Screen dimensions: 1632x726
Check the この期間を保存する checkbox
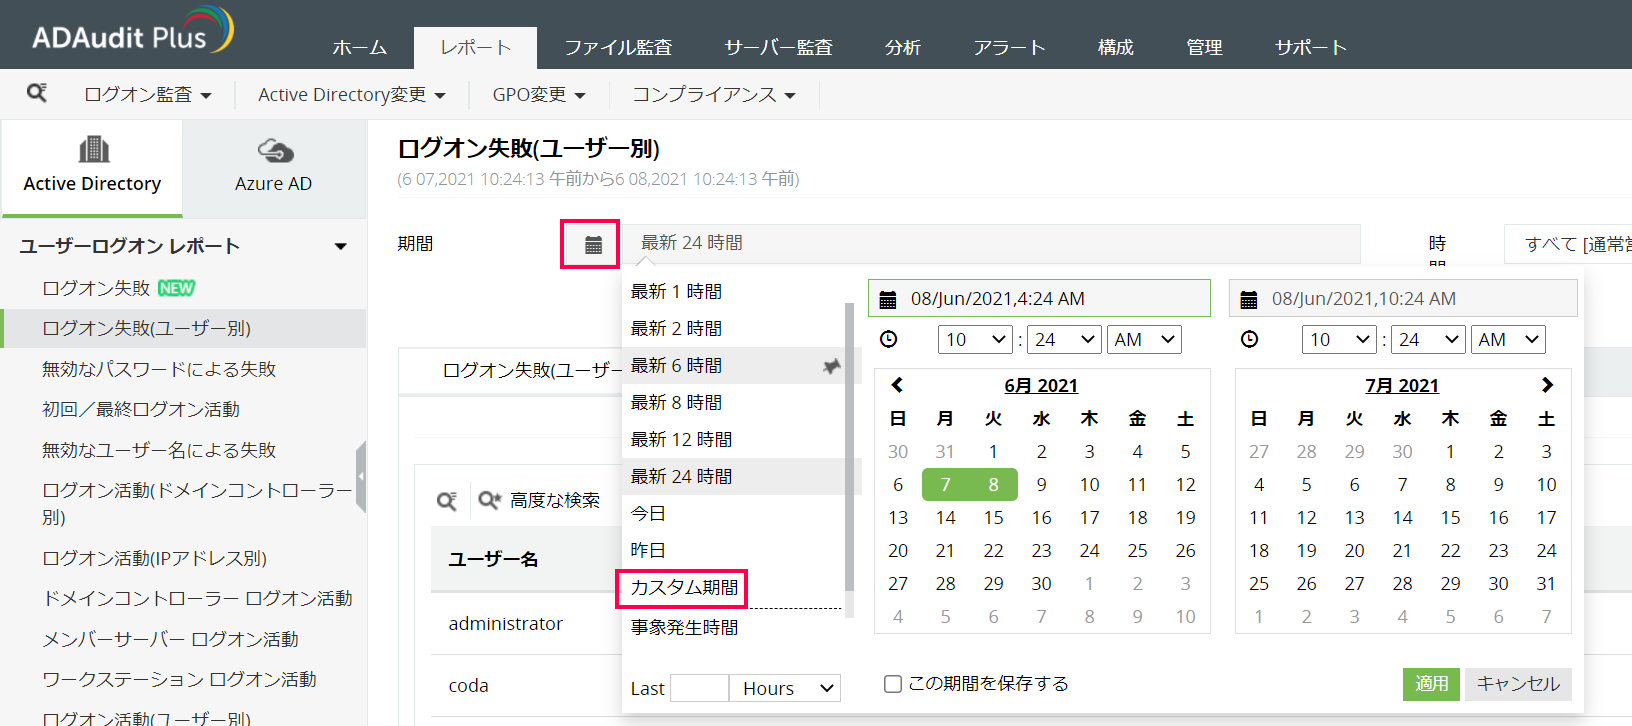pyautogui.click(x=893, y=684)
